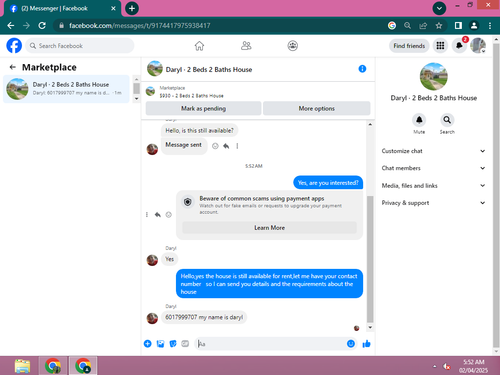This screenshot has height=375, width=500.
Task: Reload page with browser refresh icon
Action: tap(42, 26)
